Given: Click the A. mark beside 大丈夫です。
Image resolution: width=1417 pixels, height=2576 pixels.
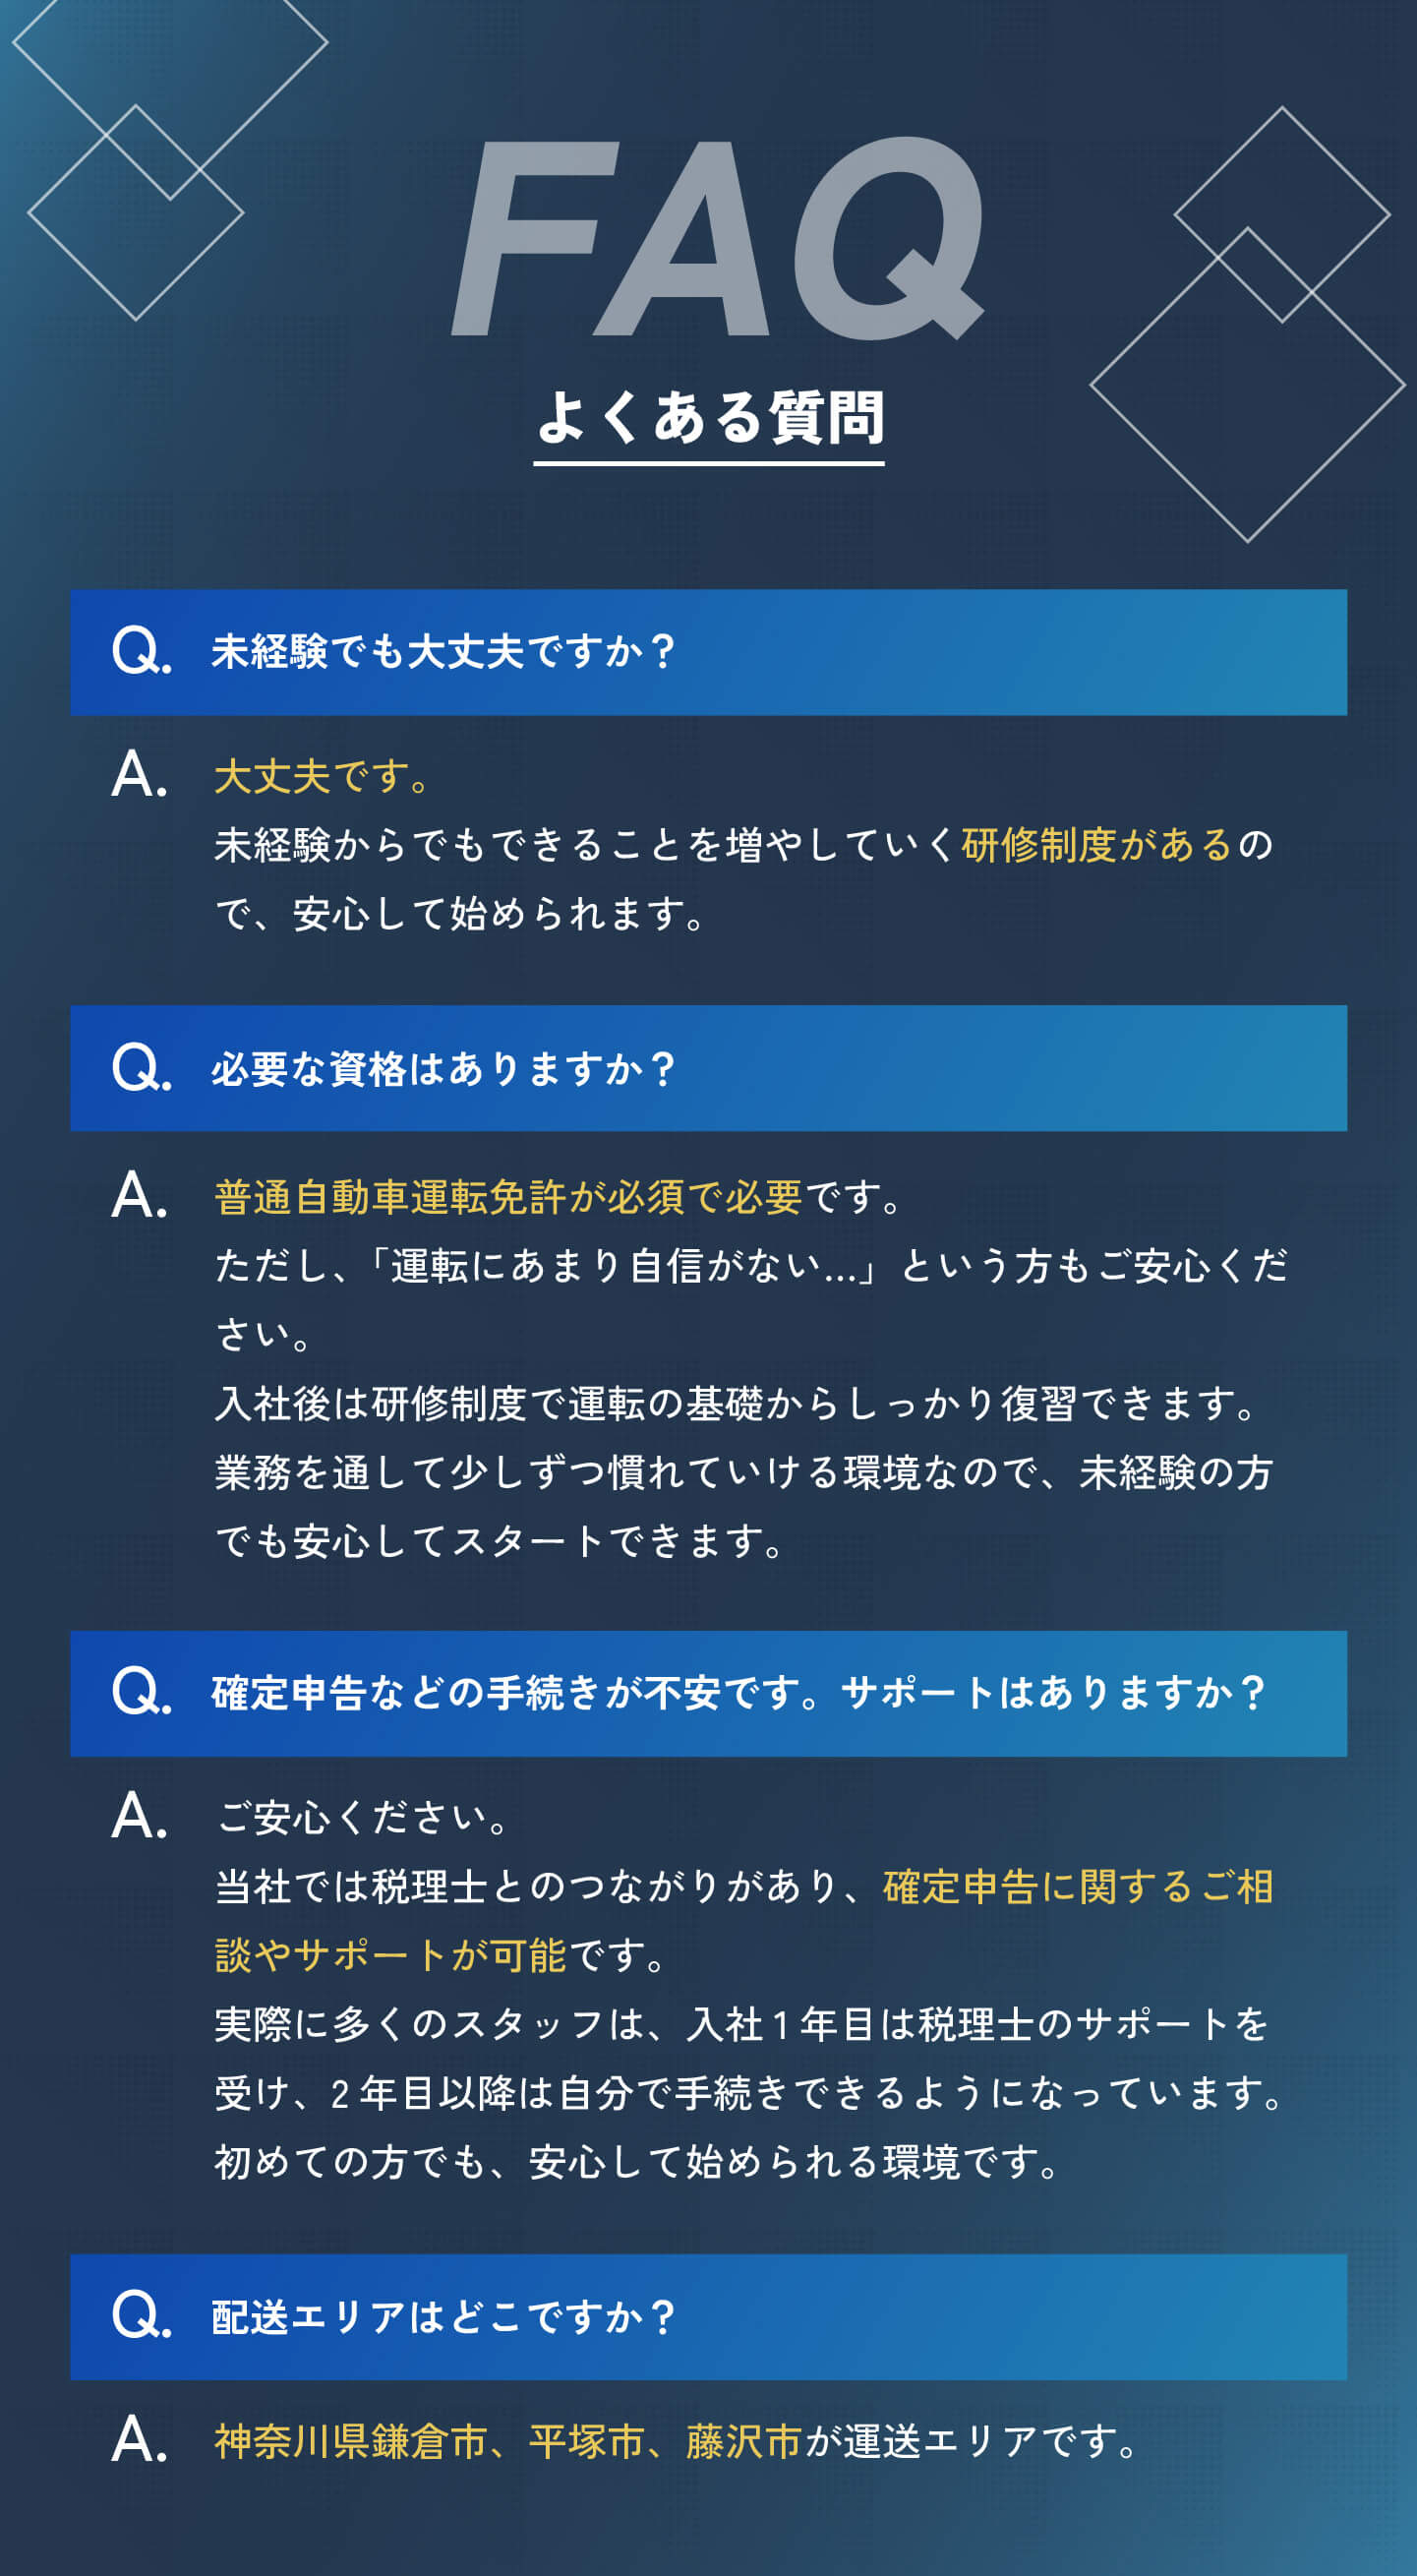Looking at the screenshot, I should click(x=139, y=776).
